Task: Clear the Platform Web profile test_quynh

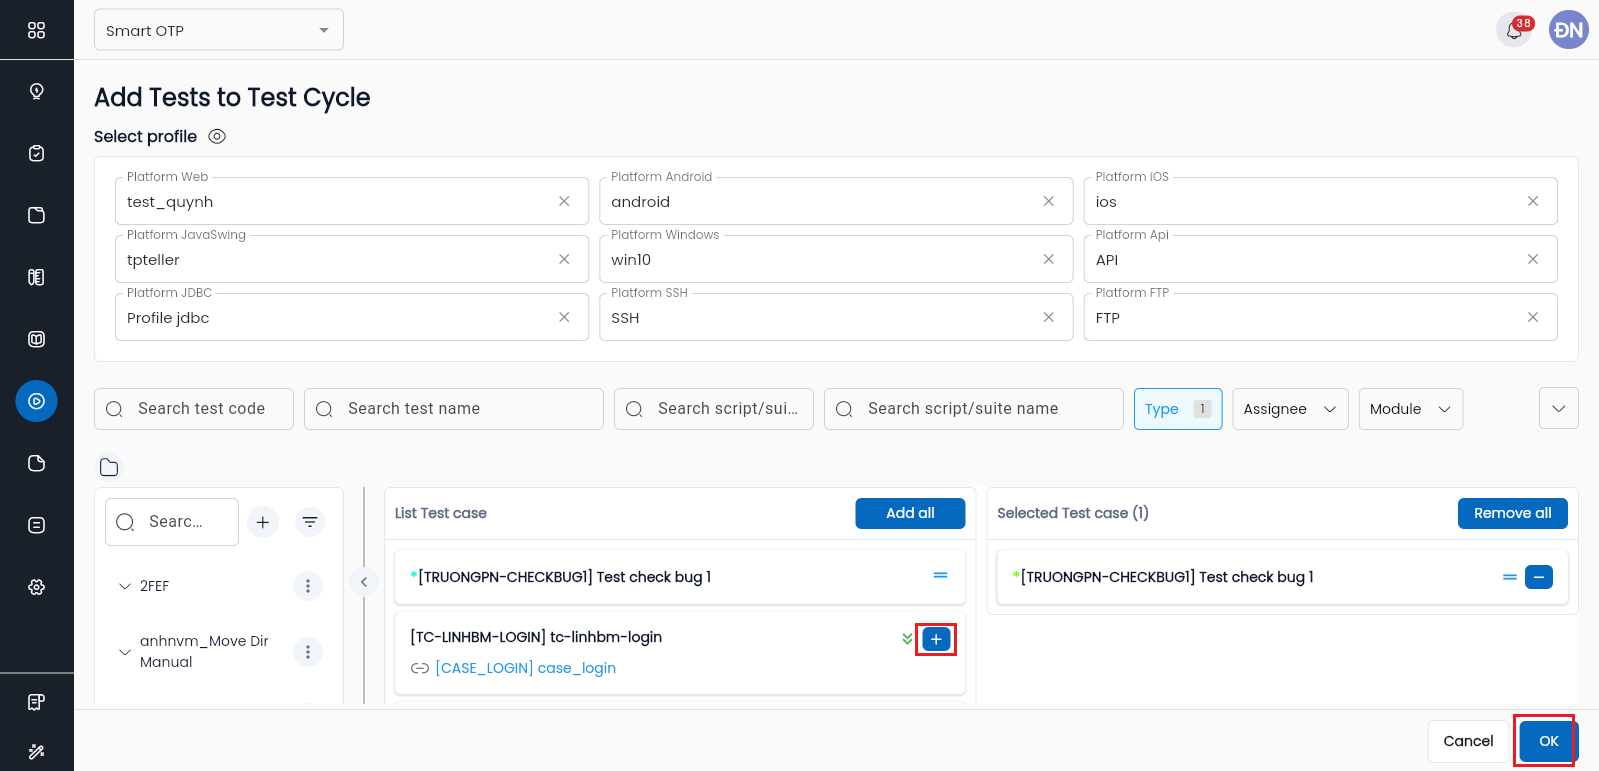Action: (x=564, y=201)
